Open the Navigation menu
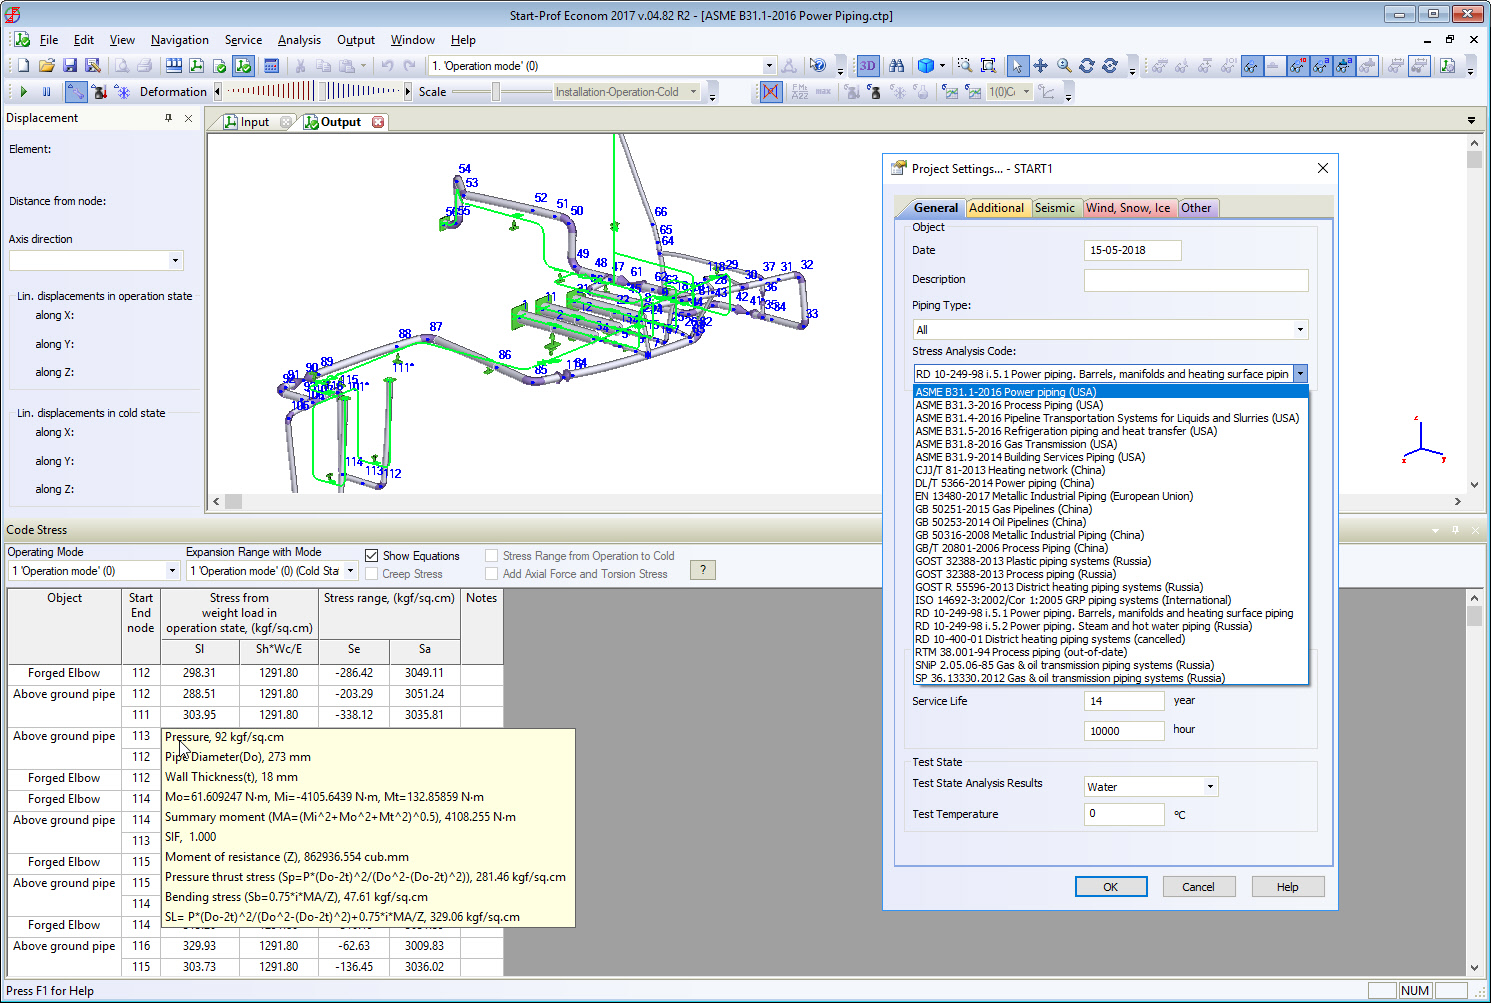The width and height of the screenshot is (1491, 1003). pyautogui.click(x=180, y=40)
